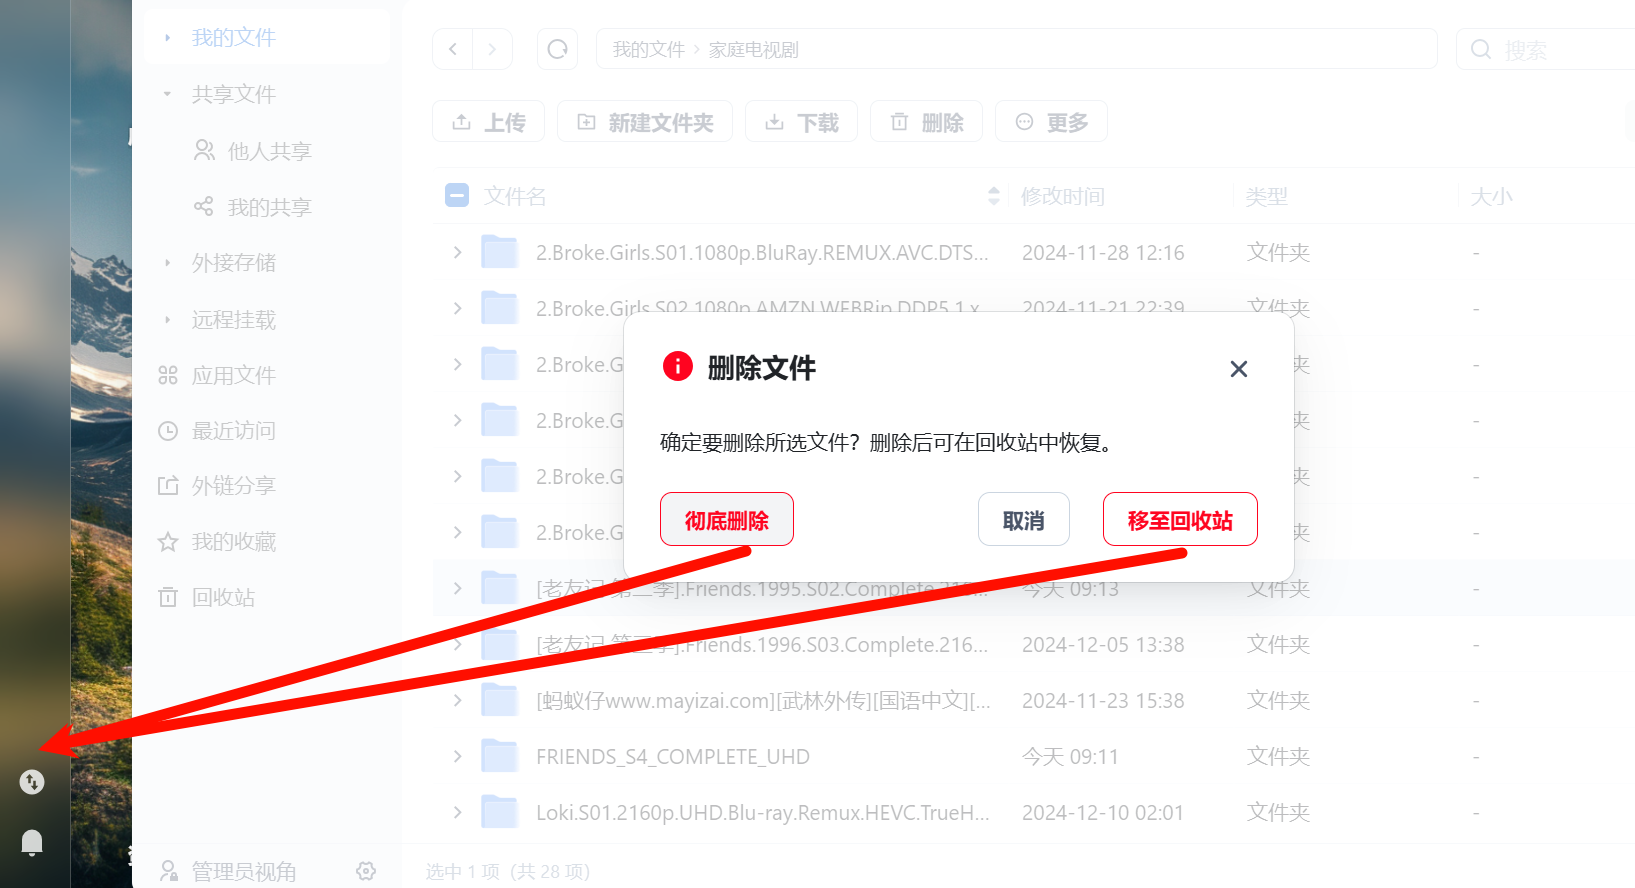Expand the 2.Broke.Girls.S01 folder row

(x=457, y=252)
